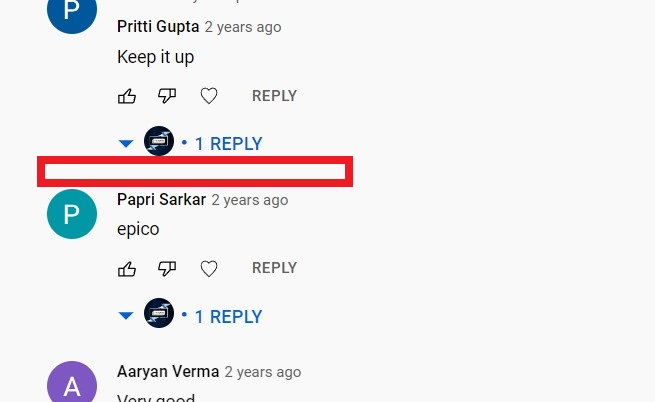
Task: Heart the "Keep it up" comment
Action: (209, 96)
